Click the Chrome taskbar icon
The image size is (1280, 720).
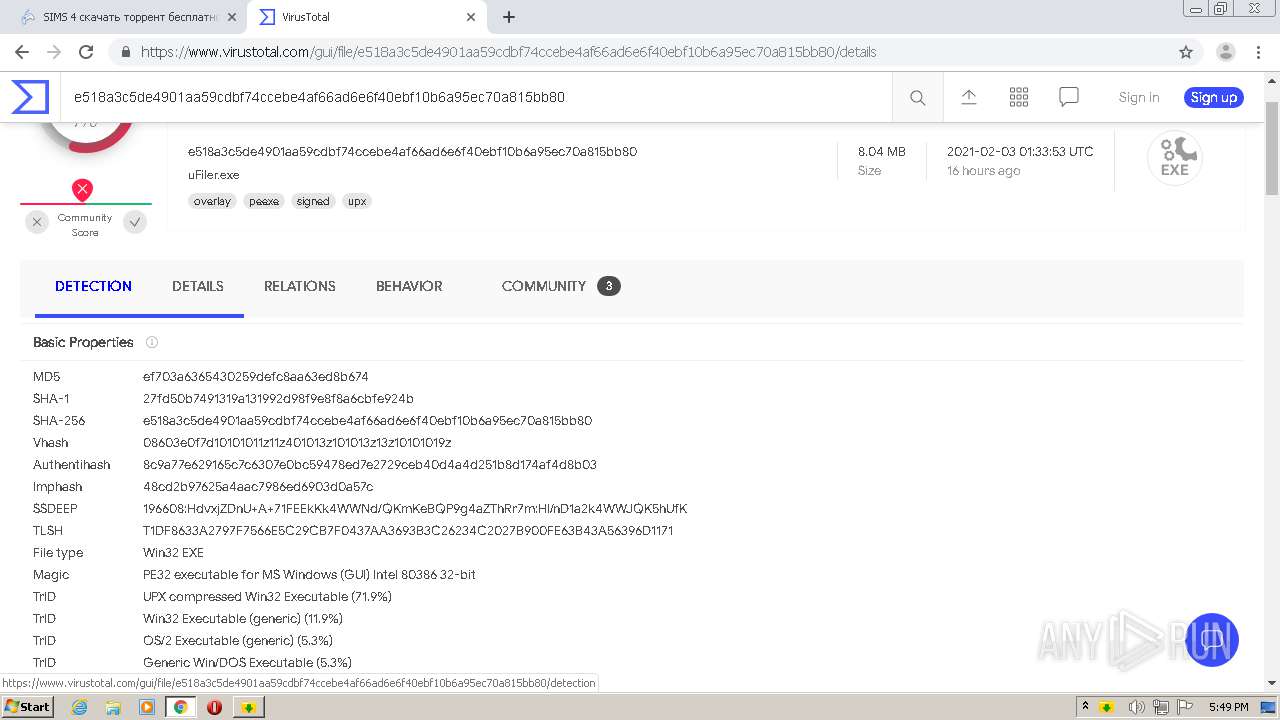point(181,707)
